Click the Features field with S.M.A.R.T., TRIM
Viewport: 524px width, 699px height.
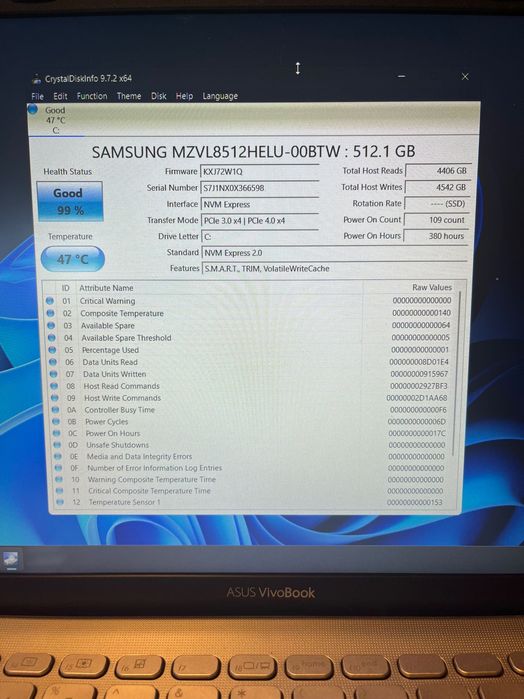pyautogui.click(x=334, y=269)
